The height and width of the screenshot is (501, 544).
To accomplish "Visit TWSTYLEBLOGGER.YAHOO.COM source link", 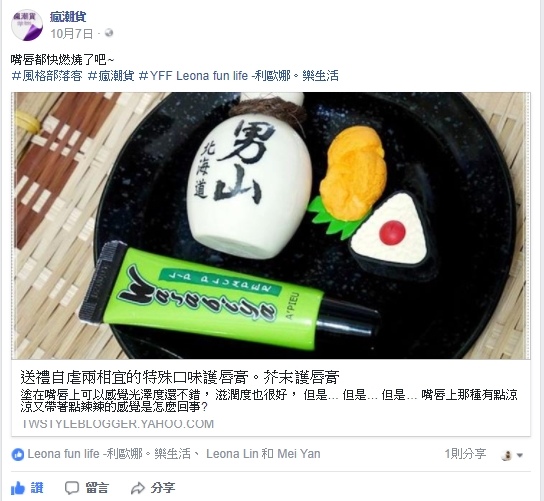I will (x=118, y=424).
